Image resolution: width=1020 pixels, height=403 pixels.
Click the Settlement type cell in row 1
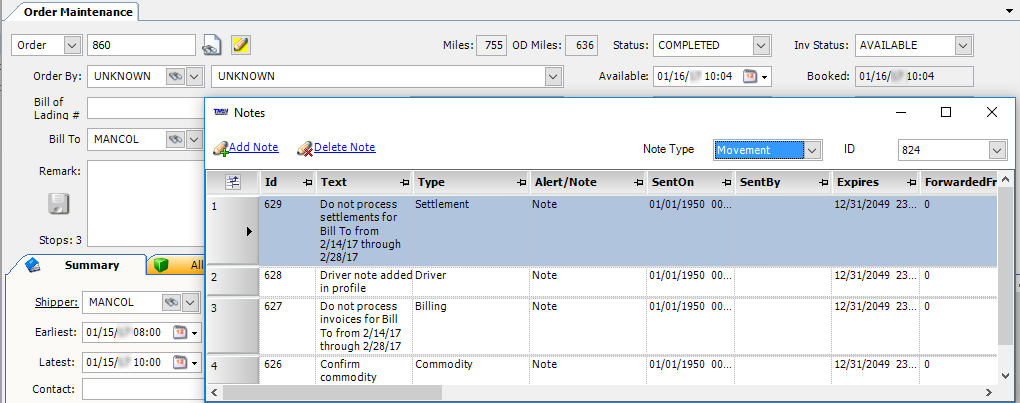click(471, 231)
